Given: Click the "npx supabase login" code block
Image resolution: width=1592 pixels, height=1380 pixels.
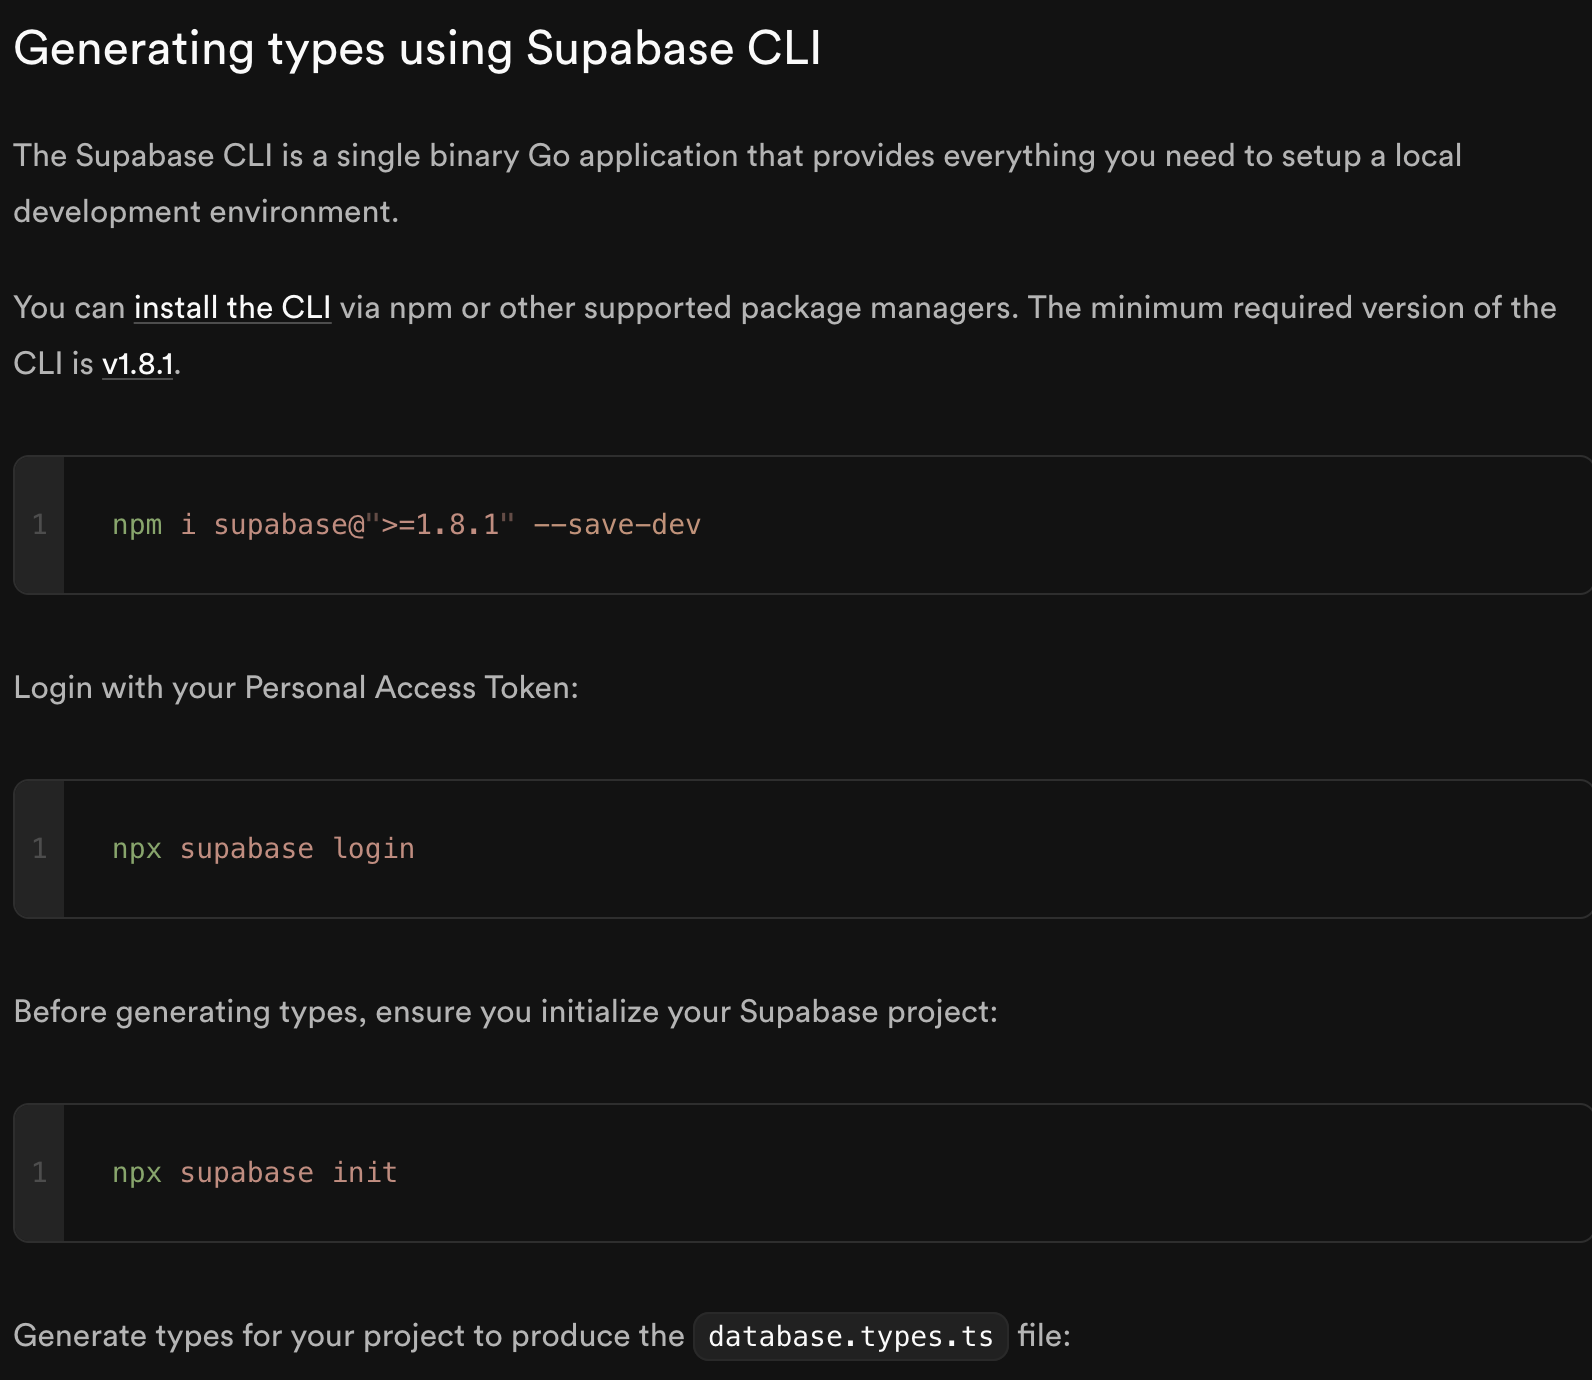Looking at the screenshot, I should pyautogui.click(x=800, y=849).
